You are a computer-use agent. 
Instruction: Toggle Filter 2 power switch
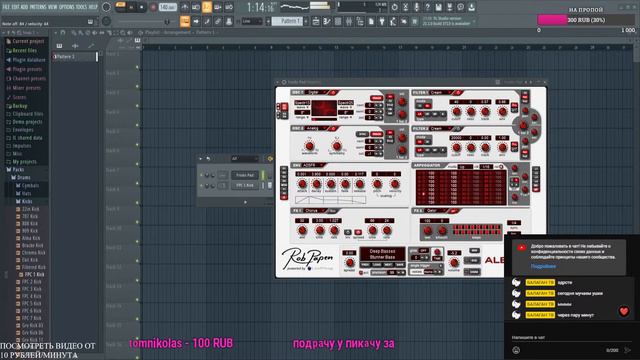coord(458,129)
